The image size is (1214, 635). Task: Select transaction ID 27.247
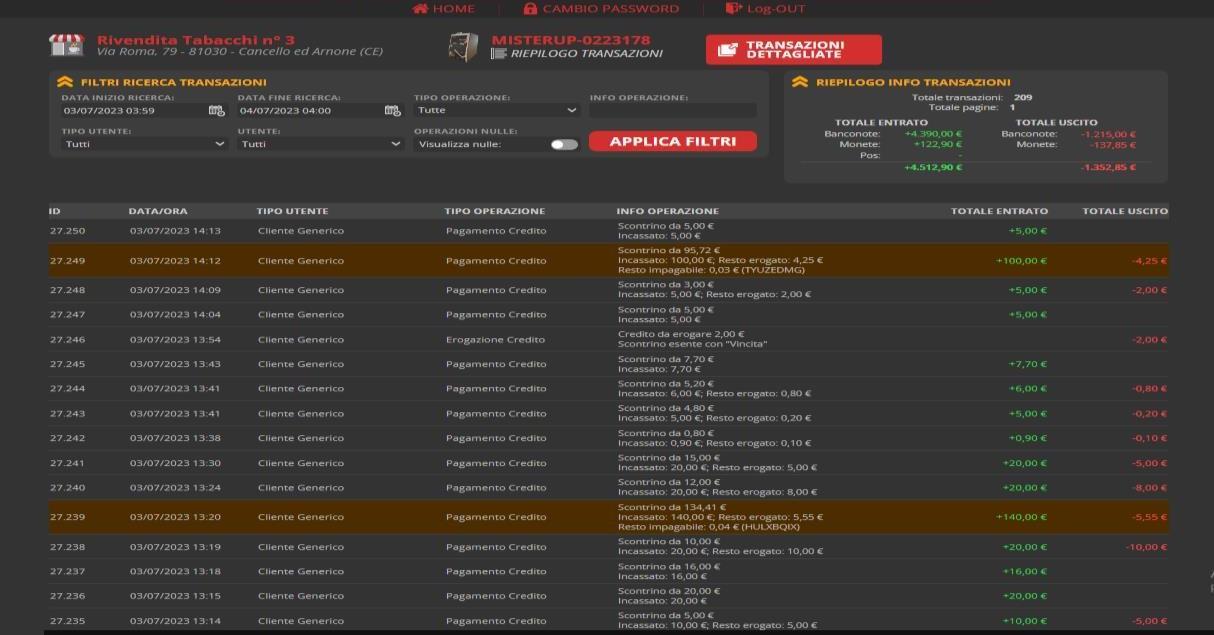pyautogui.click(x=67, y=315)
